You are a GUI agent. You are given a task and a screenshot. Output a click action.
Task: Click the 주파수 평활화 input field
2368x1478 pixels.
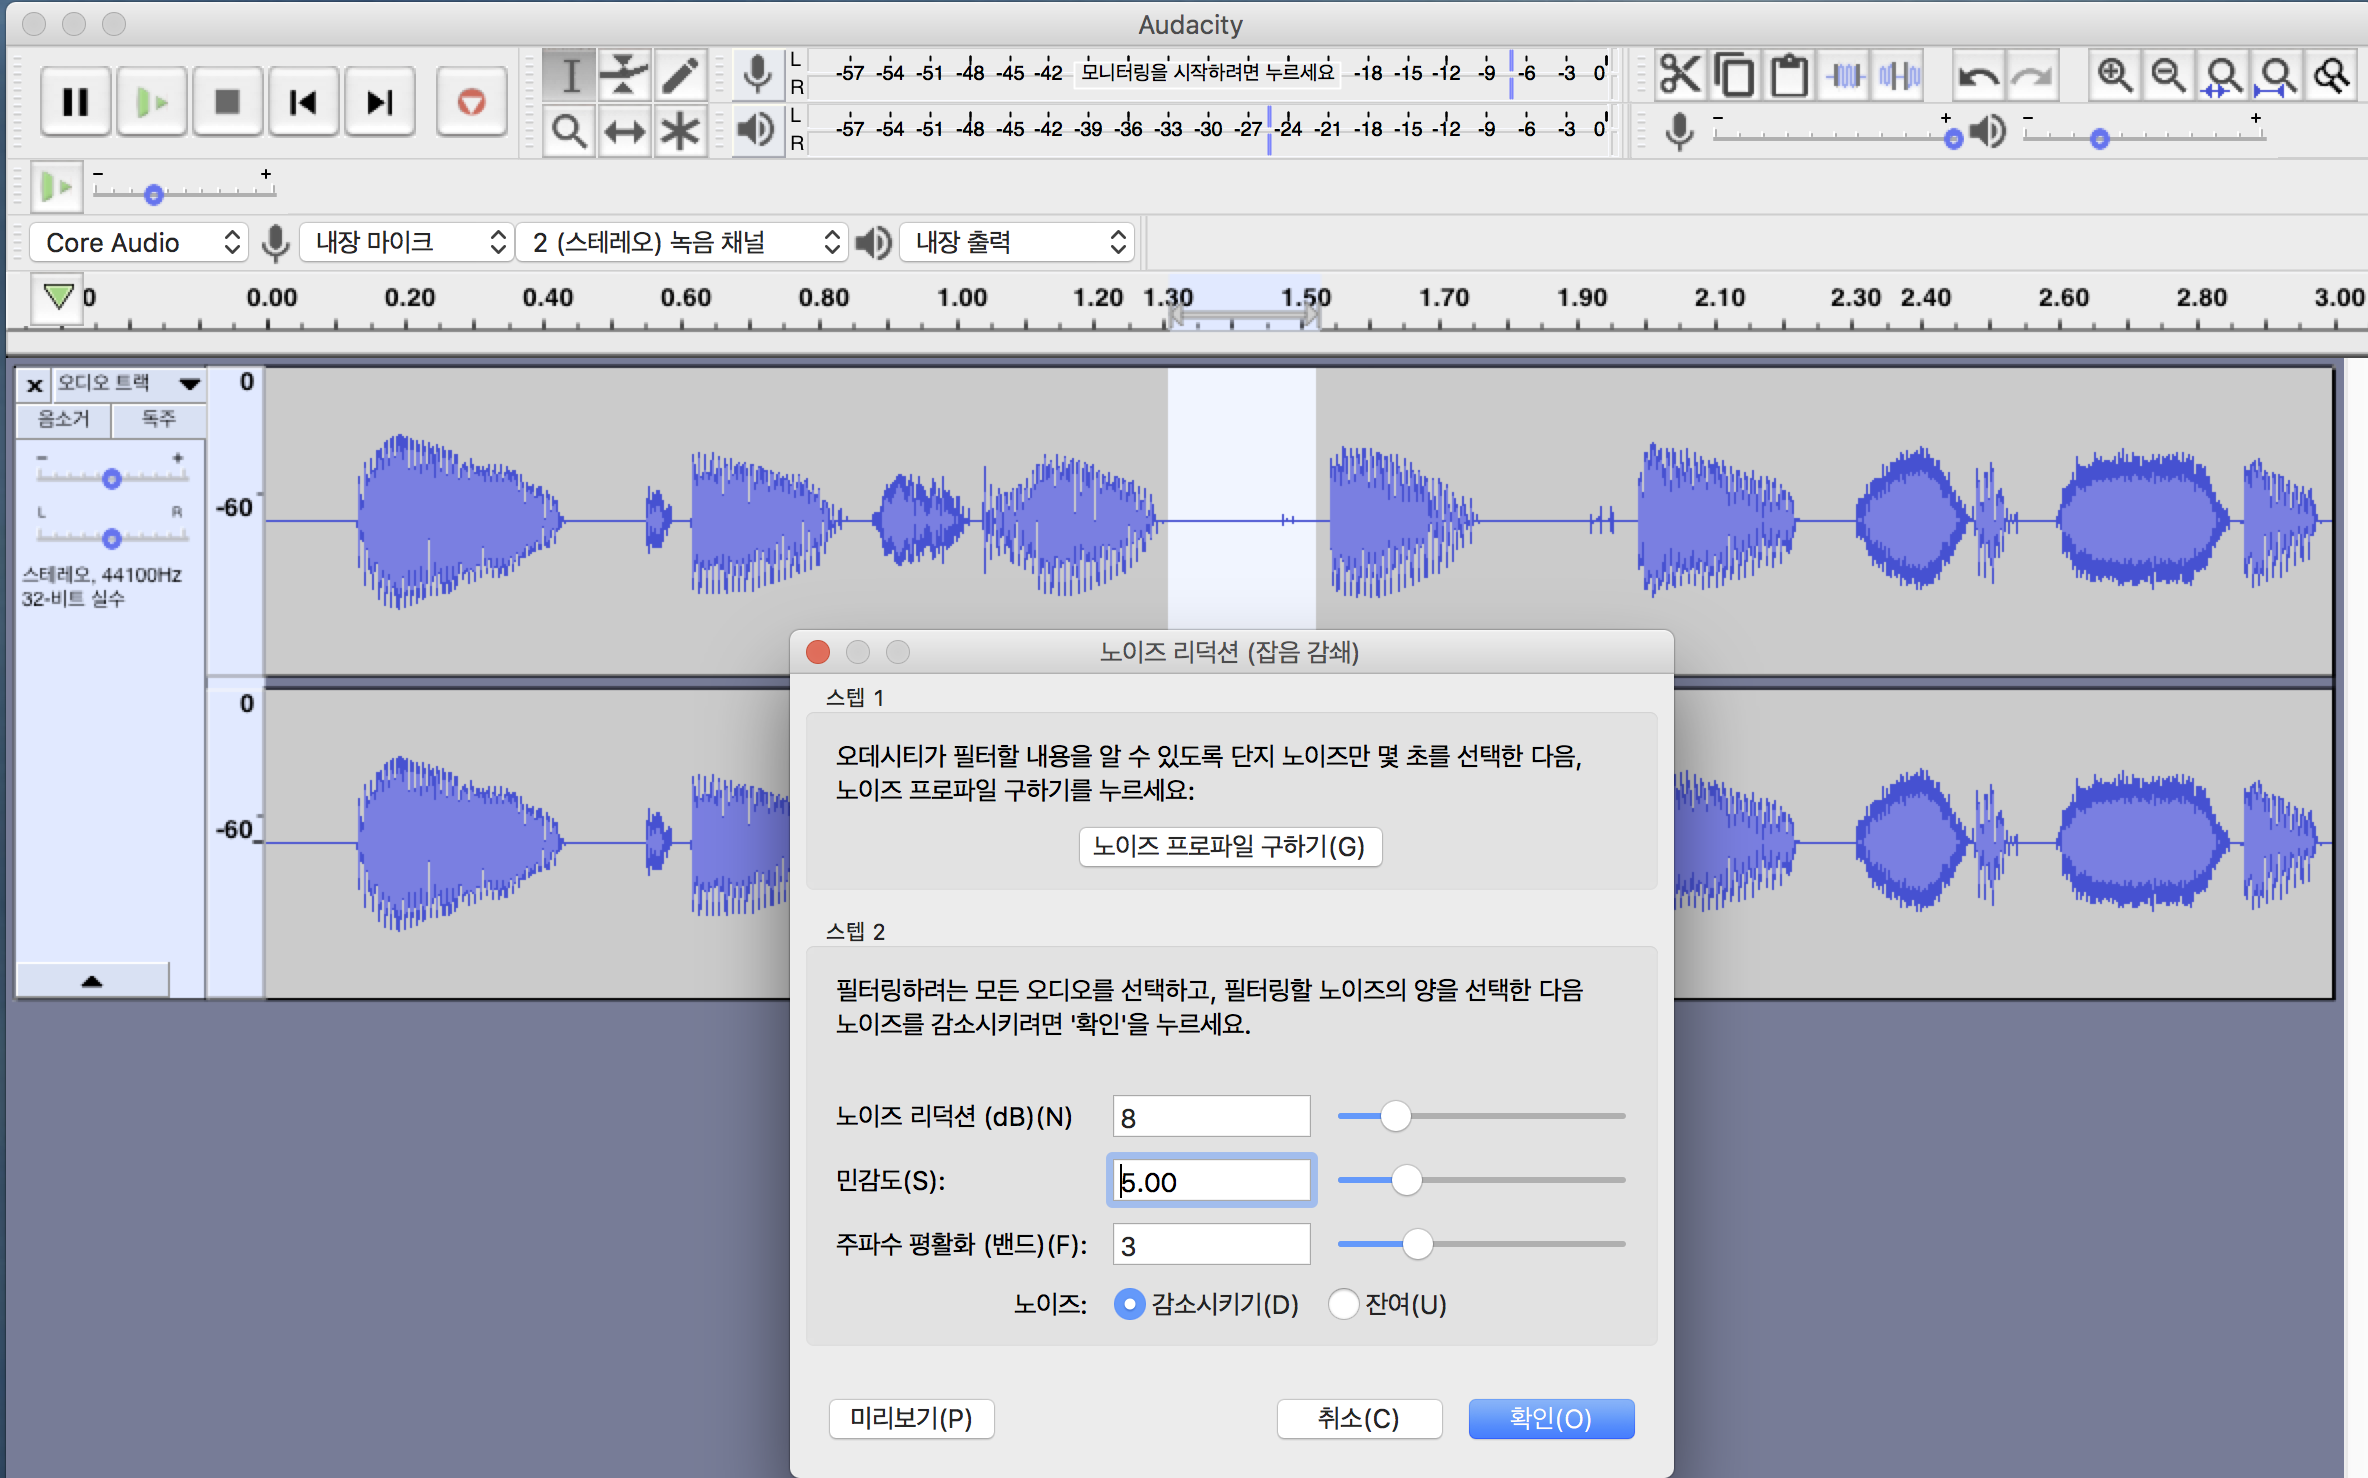click(x=1210, y=1245)
